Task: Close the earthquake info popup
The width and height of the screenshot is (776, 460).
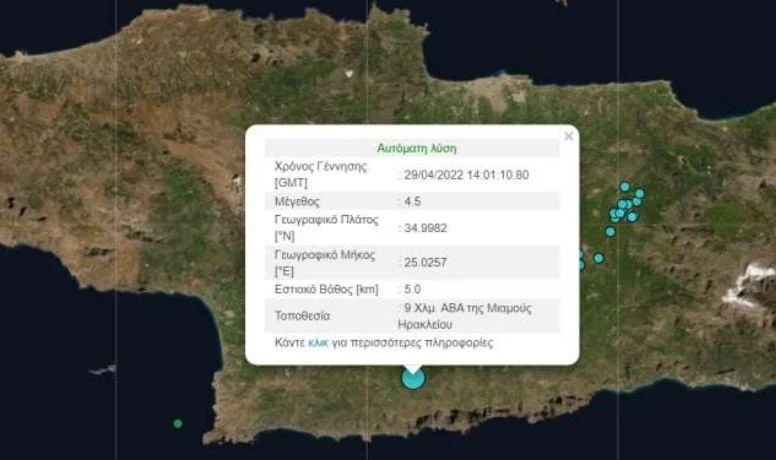Action: click(568, 136)
